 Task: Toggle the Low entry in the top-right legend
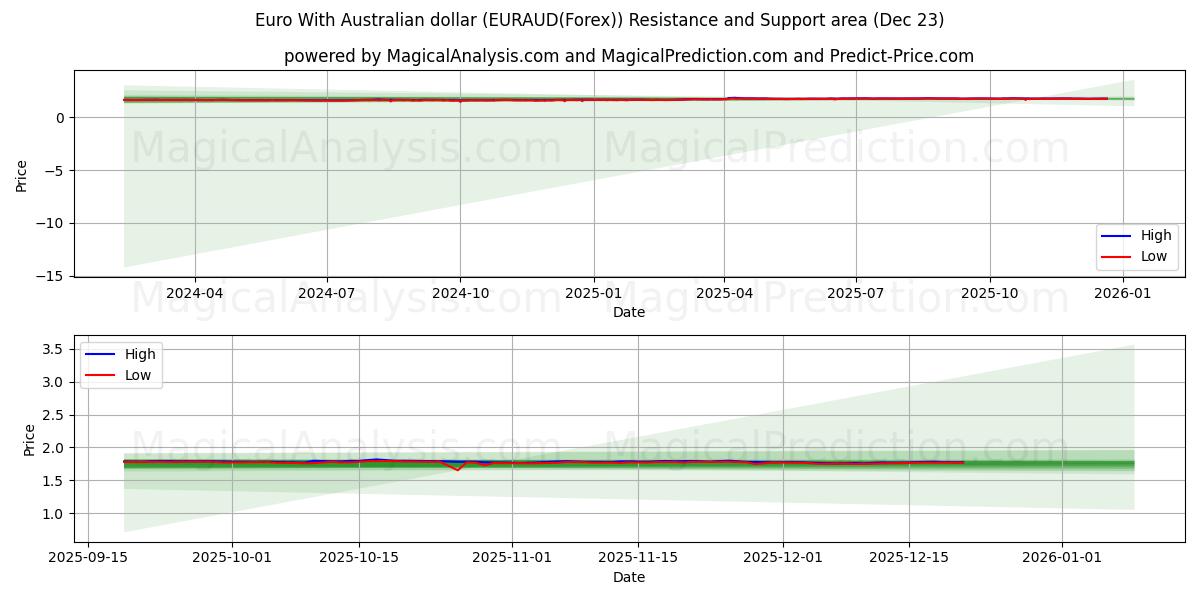click(1150, 255)
